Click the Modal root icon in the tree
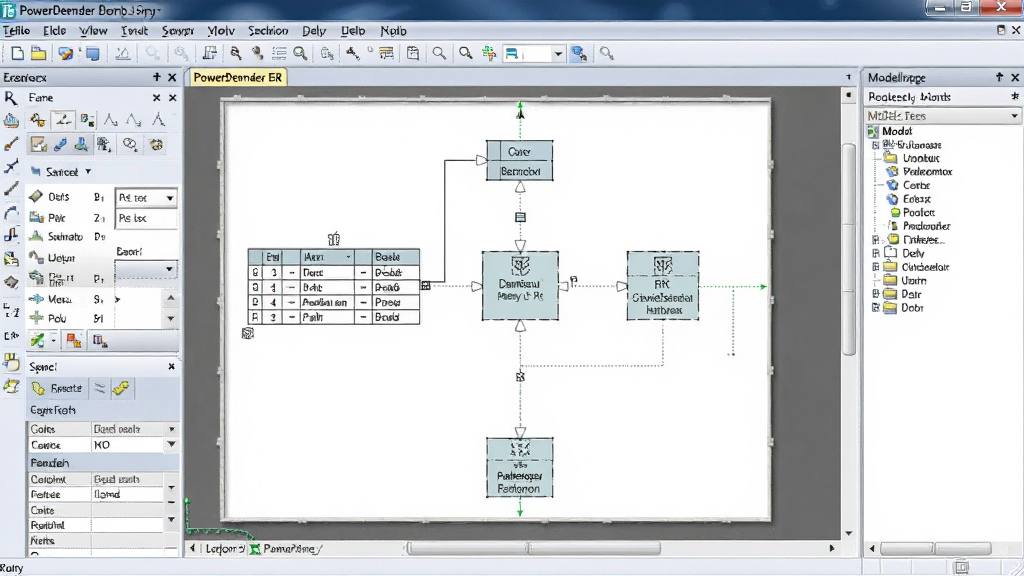Image resolution: width=1024 pixels, height=576 pixels. point(874,131)
